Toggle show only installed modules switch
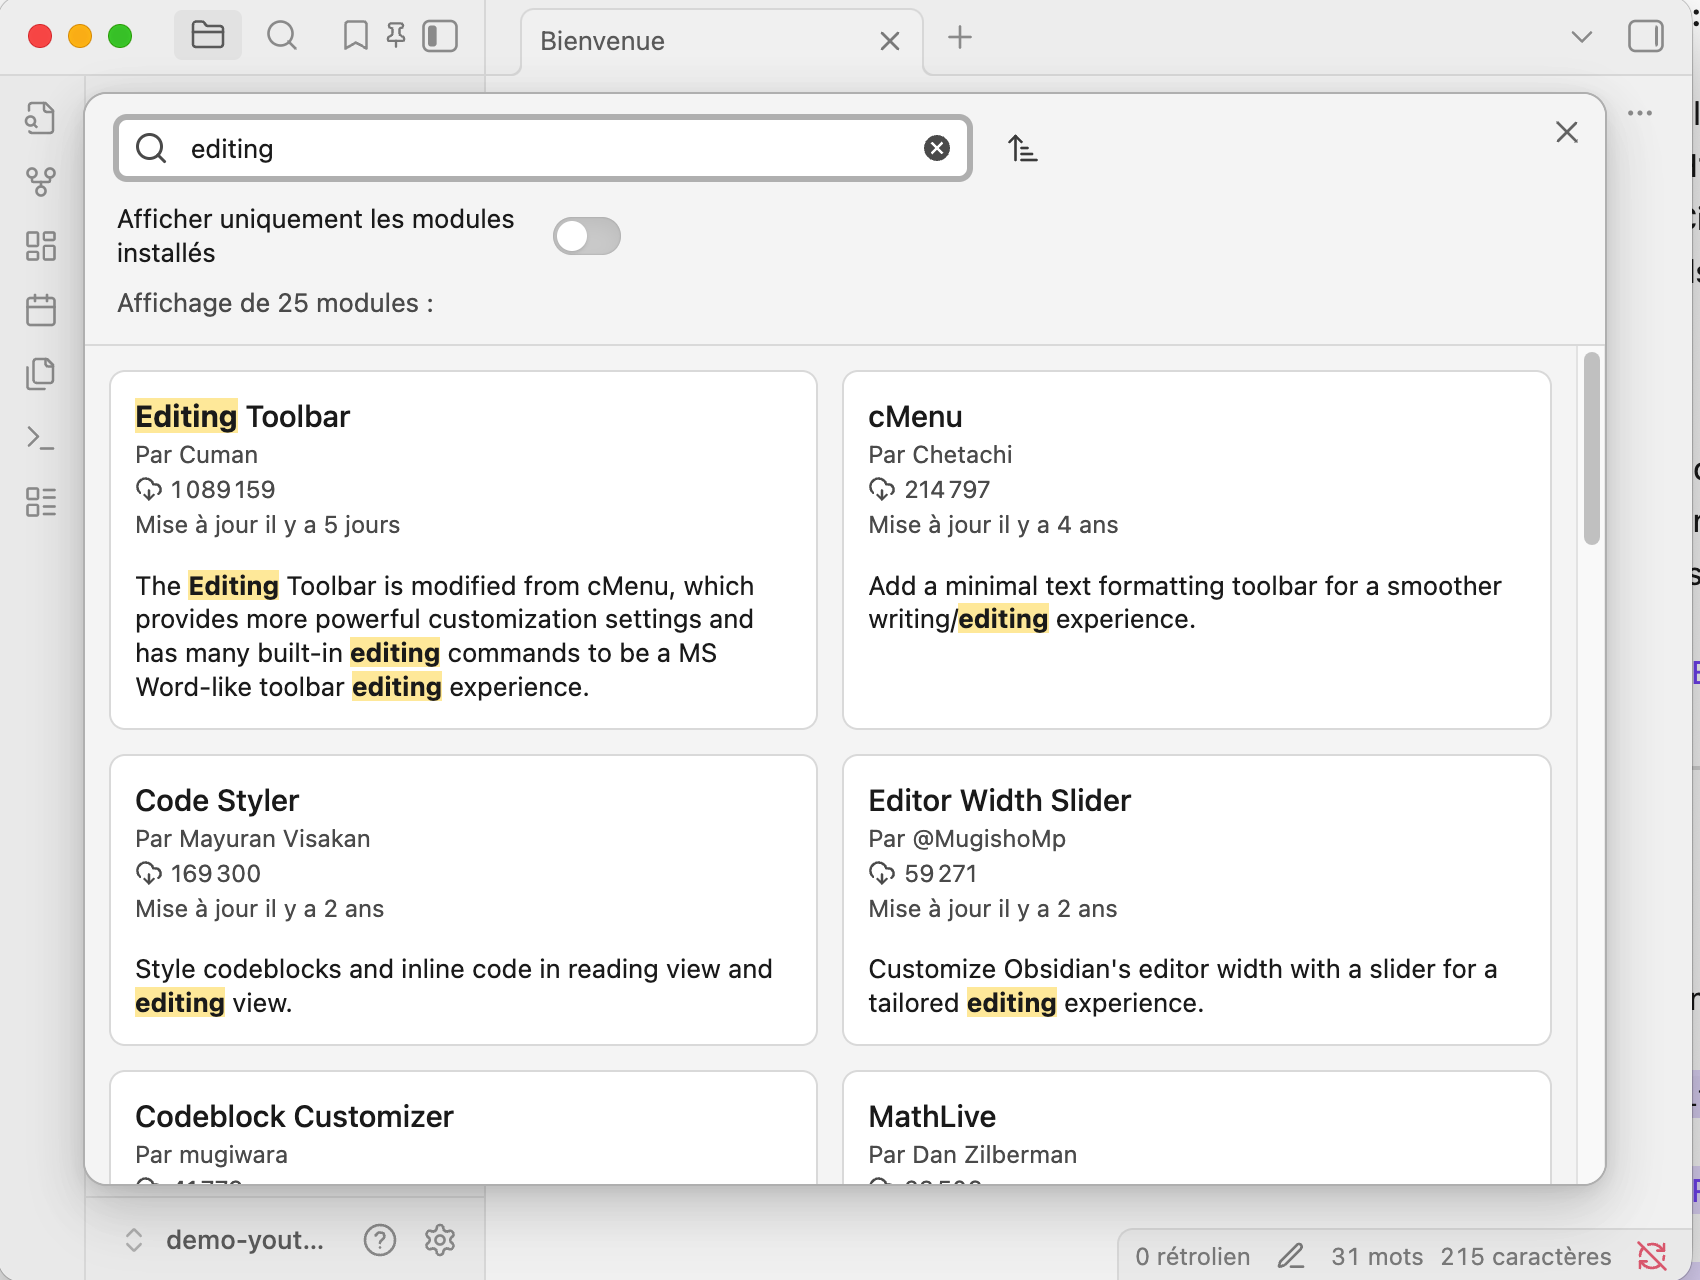The image size is (1700, 1280). (587, 236)
